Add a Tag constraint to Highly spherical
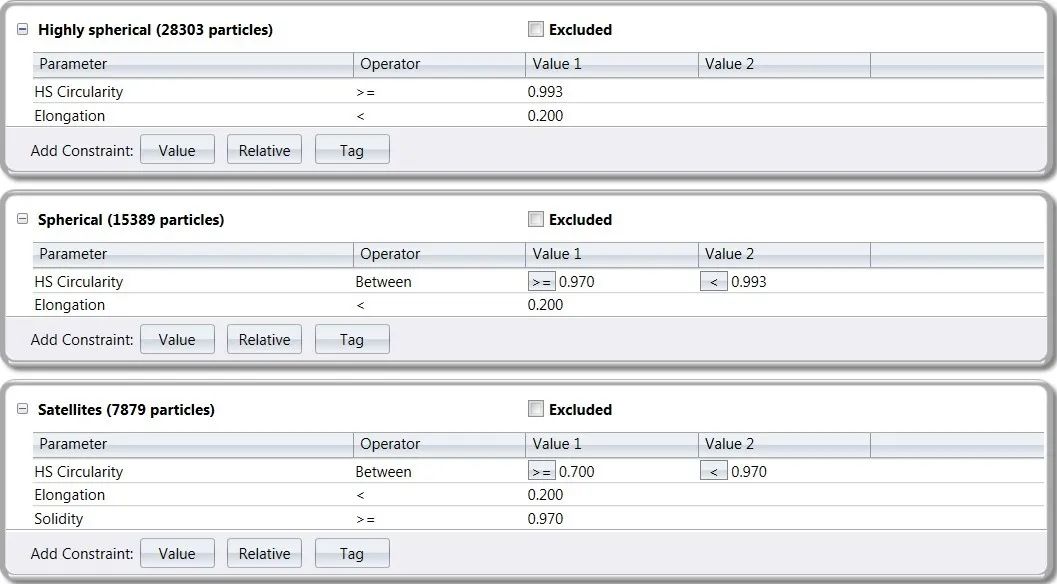 [351, 151]
